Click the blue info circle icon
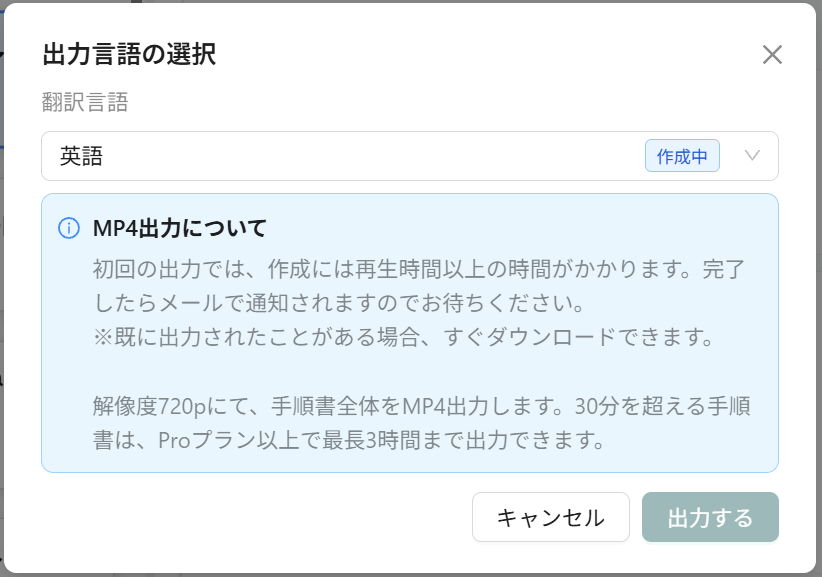The width and height of the screenshot is (822, 577). [x=69, y=228]
